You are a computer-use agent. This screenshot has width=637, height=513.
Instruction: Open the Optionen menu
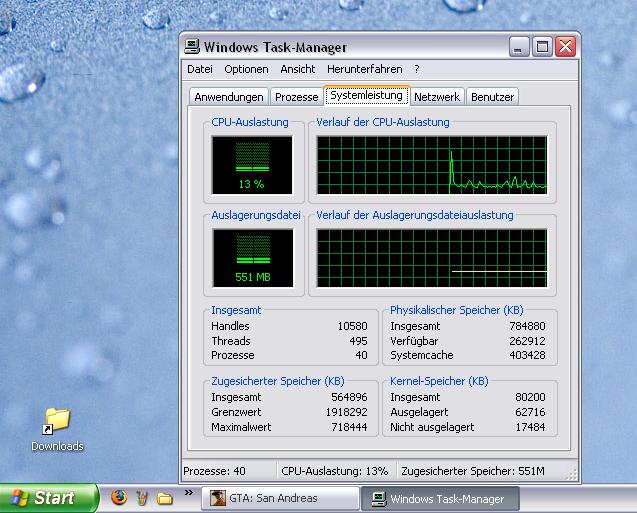click(x=246, y=70)
